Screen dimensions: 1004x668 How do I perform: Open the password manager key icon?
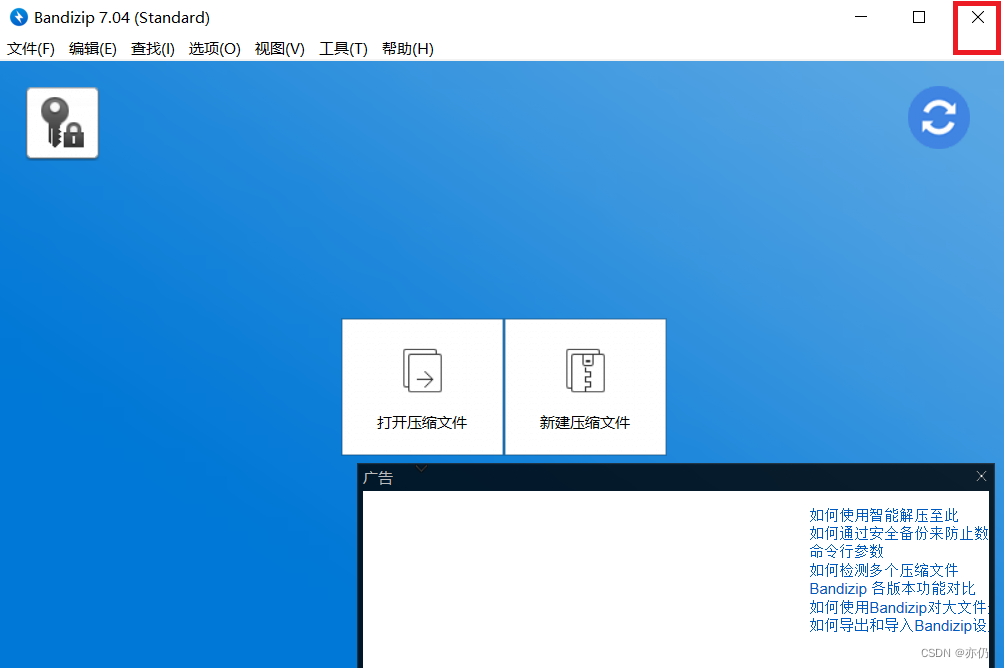tap(62, 122)
